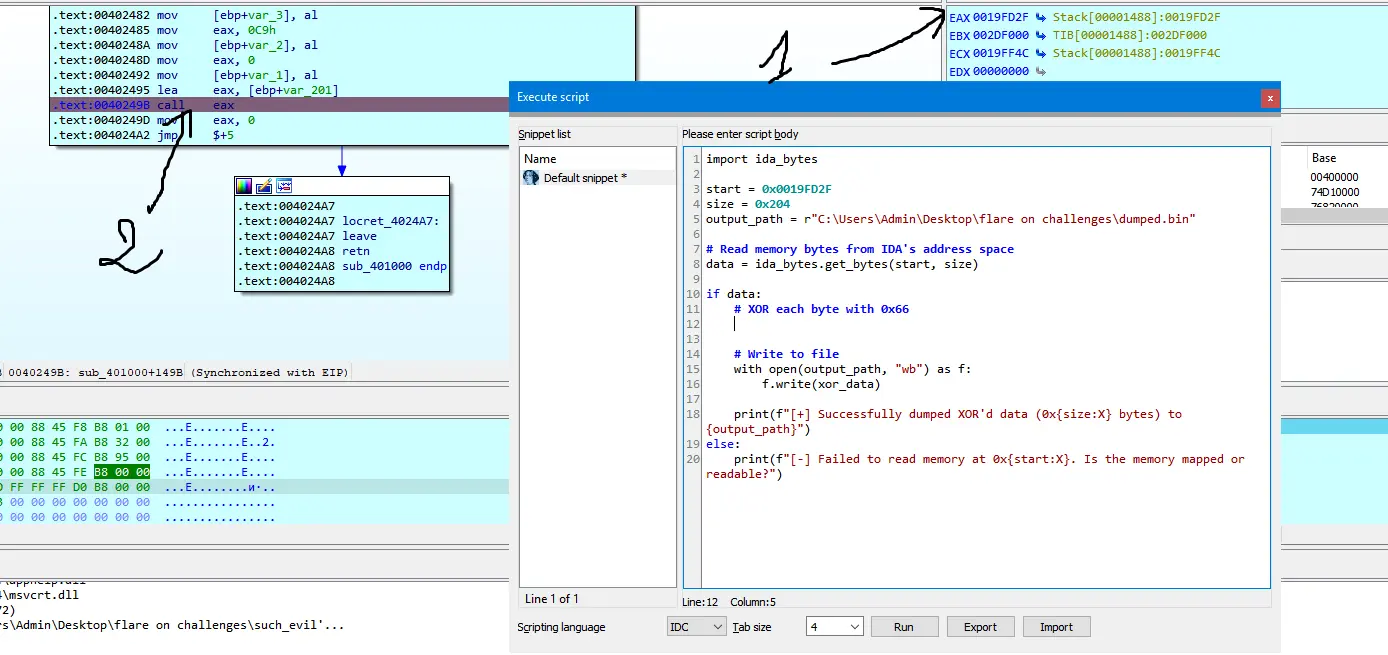The width and height of the screenshot is (1388, 655).
Task: Close the Execute script dialog
Action: coord(1270,98)
